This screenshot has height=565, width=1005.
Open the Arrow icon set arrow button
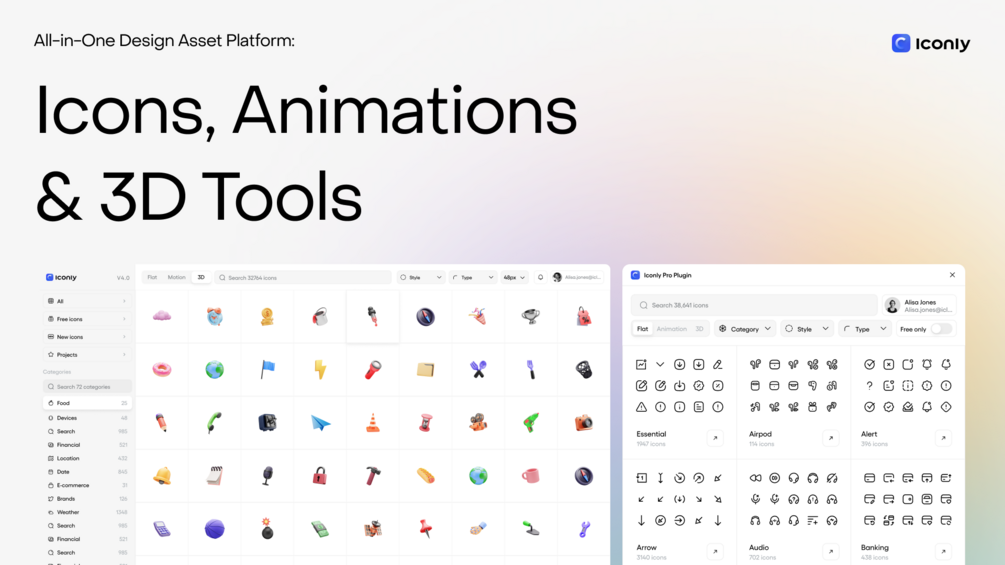715,551
